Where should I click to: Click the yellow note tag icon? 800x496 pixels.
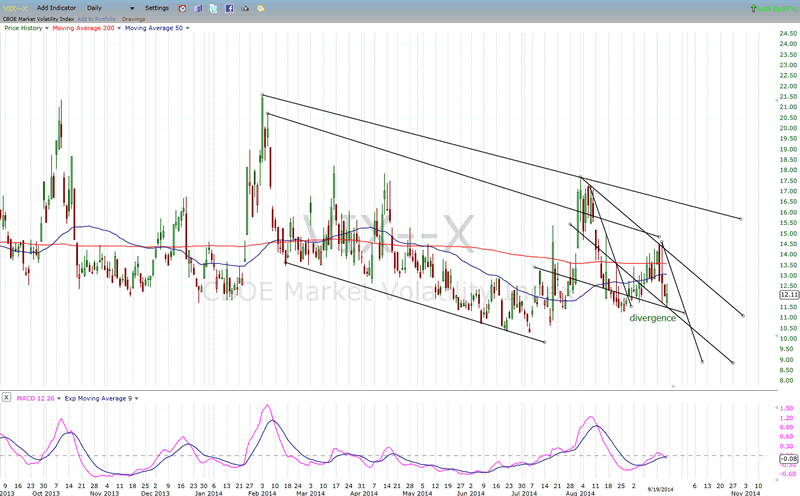tap(262, 8)
